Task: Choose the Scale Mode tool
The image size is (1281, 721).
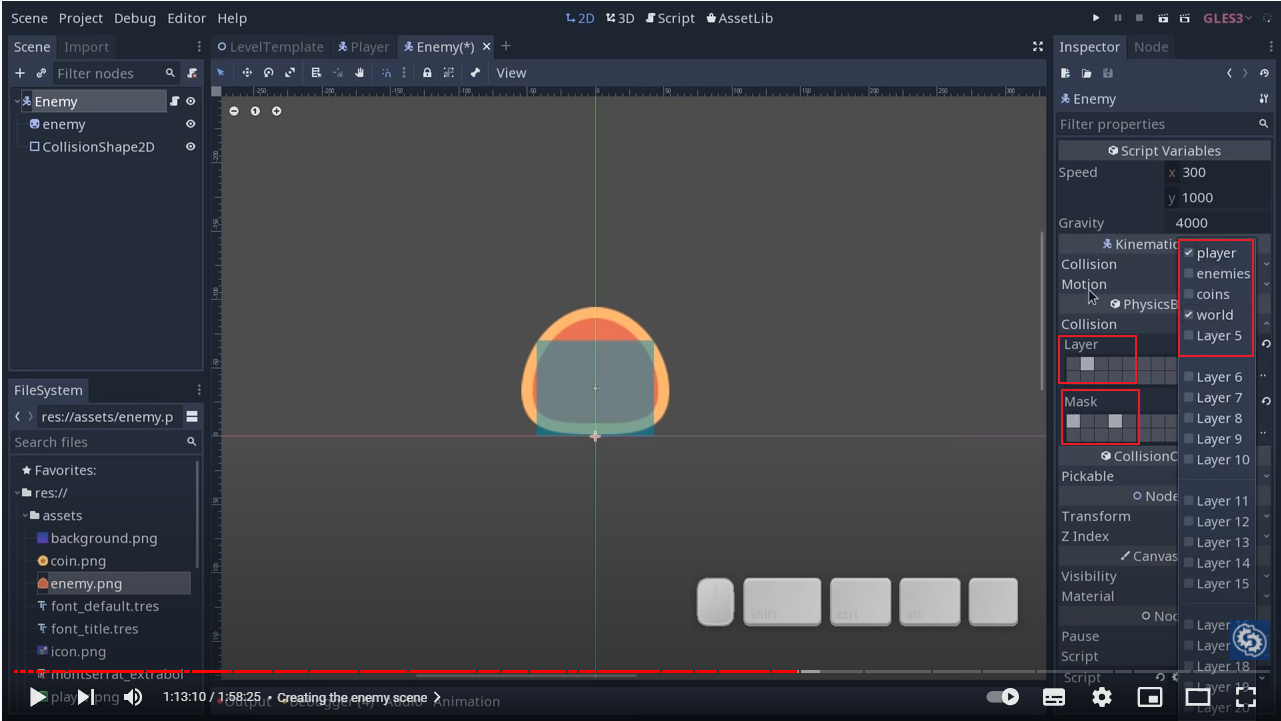Action: (x=291, y=73)
